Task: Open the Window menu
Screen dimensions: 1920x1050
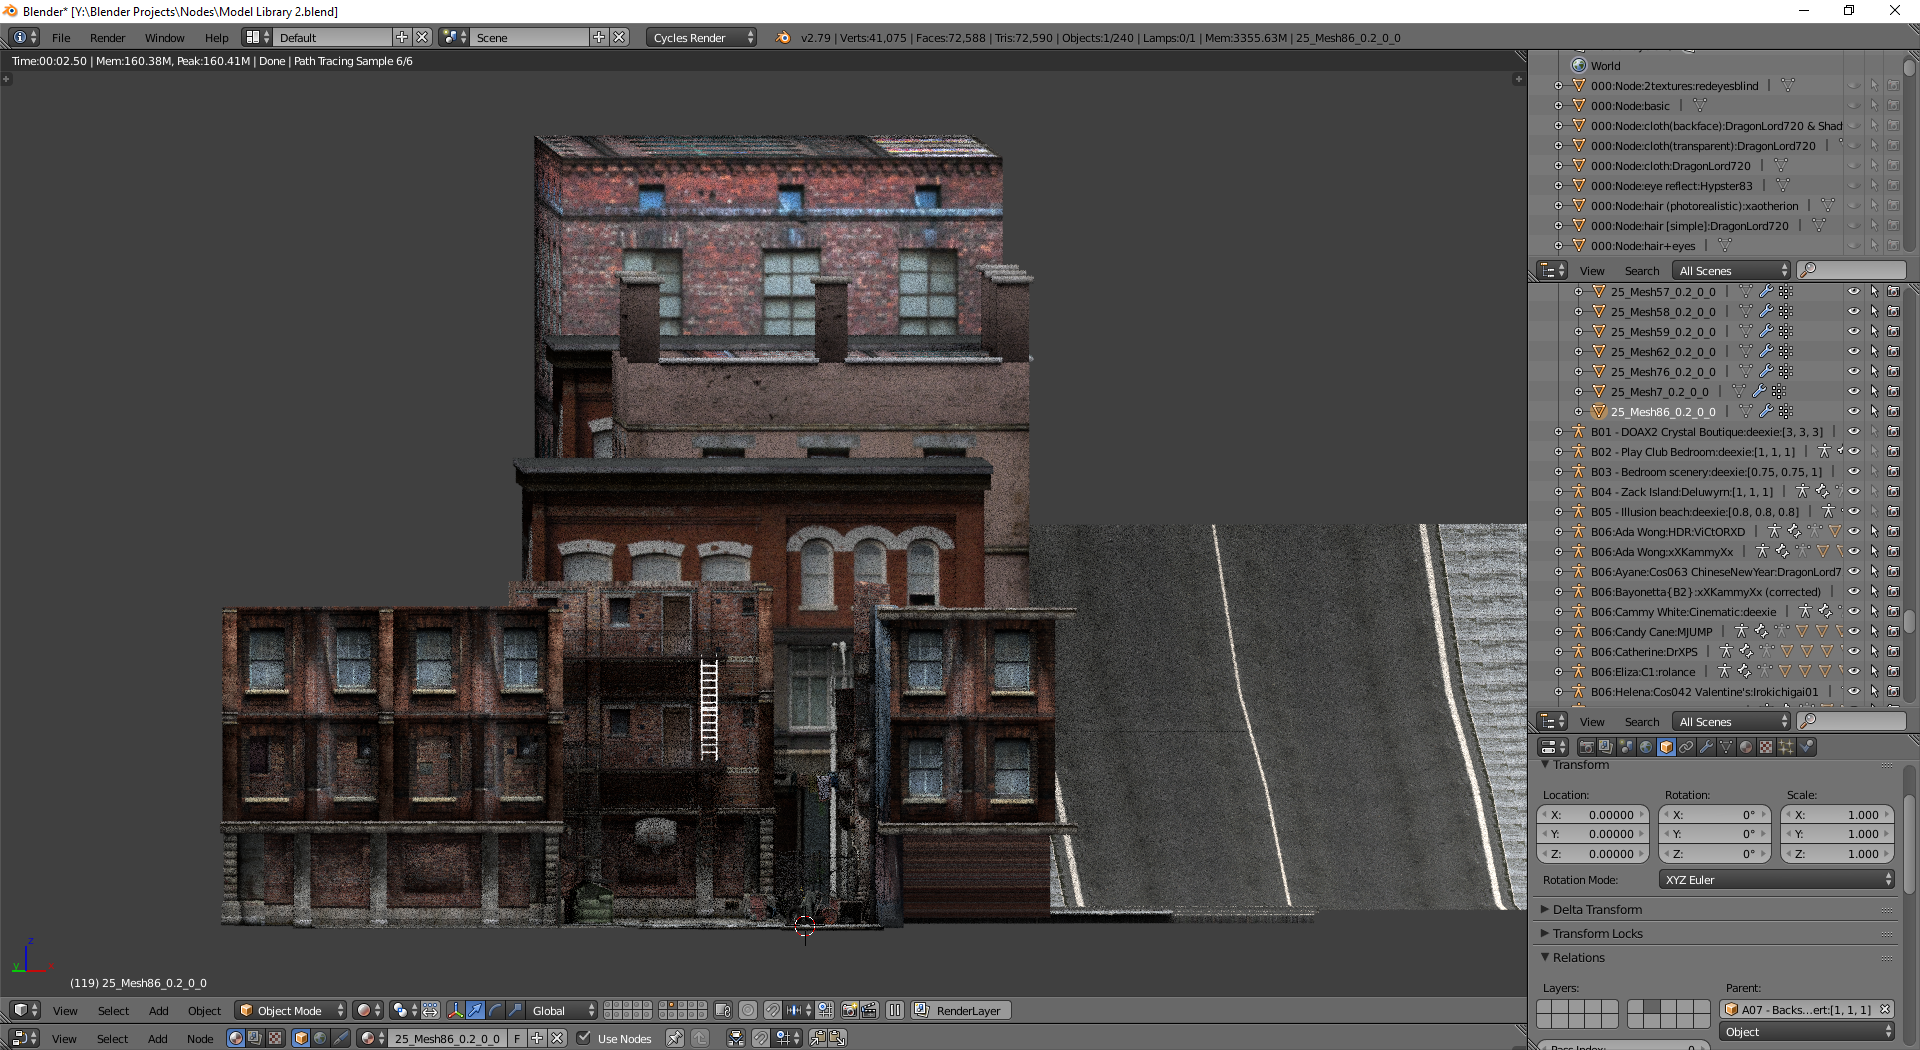Action: (164, 38)
